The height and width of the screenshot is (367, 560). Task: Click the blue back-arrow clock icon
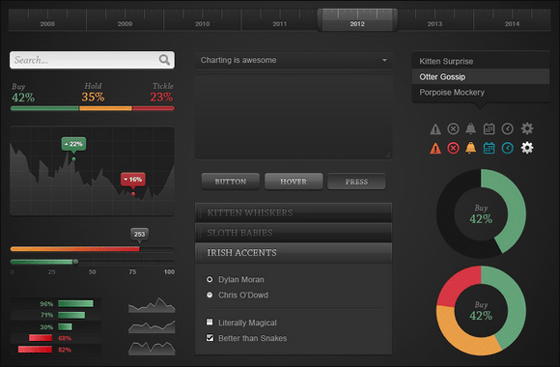pyautogui.click(x=508, y=148)
